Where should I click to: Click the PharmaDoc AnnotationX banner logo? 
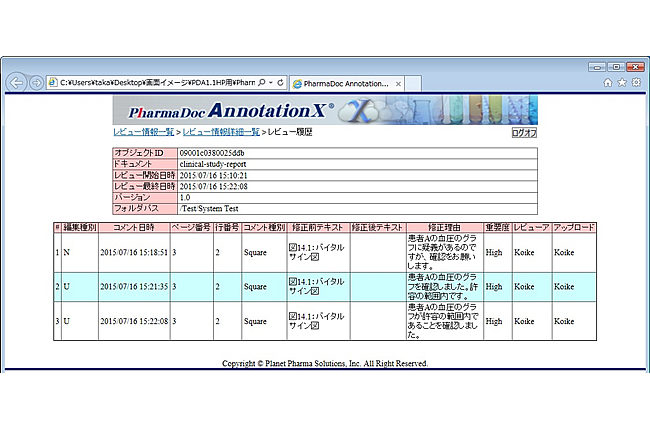click(x=231, y=111)
